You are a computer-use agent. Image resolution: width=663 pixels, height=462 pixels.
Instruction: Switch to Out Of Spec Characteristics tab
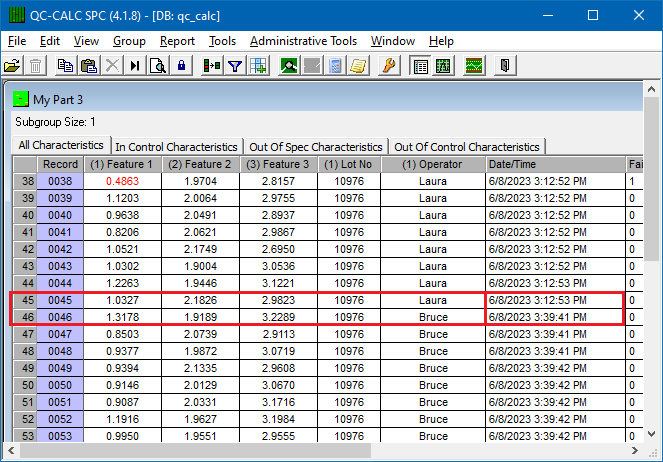tap(316, 147)
